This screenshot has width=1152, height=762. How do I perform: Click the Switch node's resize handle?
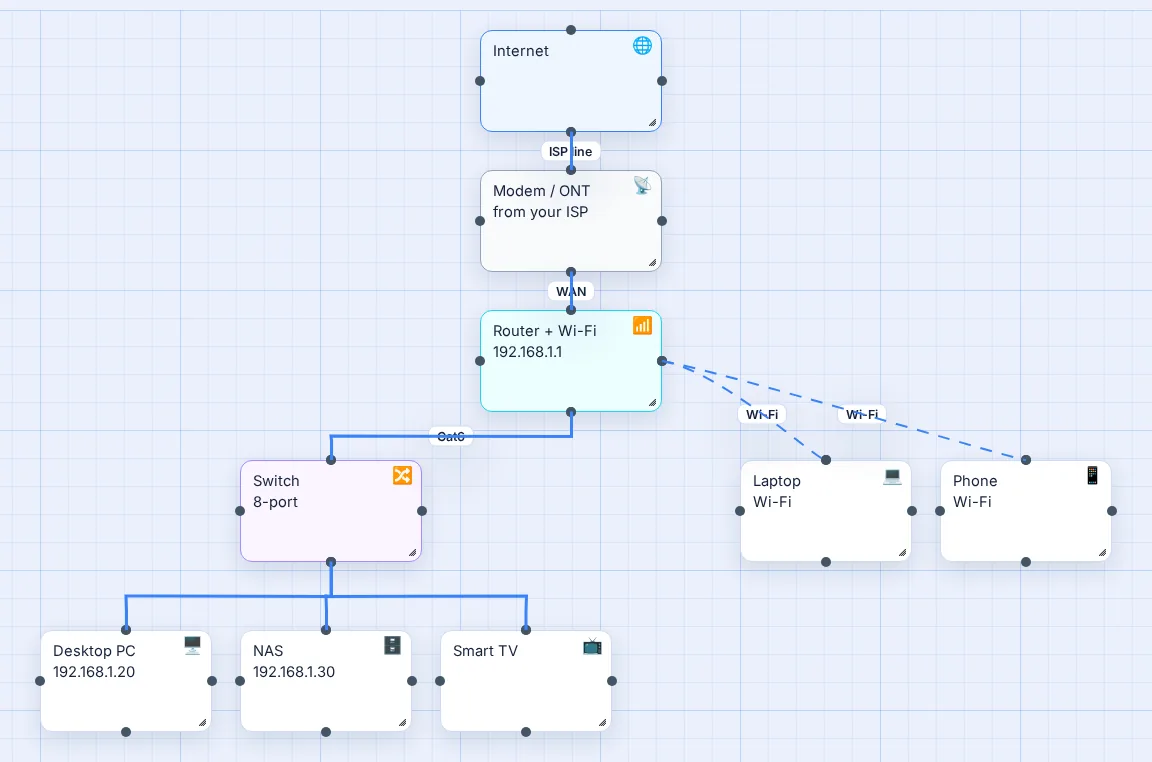[412, 553]
